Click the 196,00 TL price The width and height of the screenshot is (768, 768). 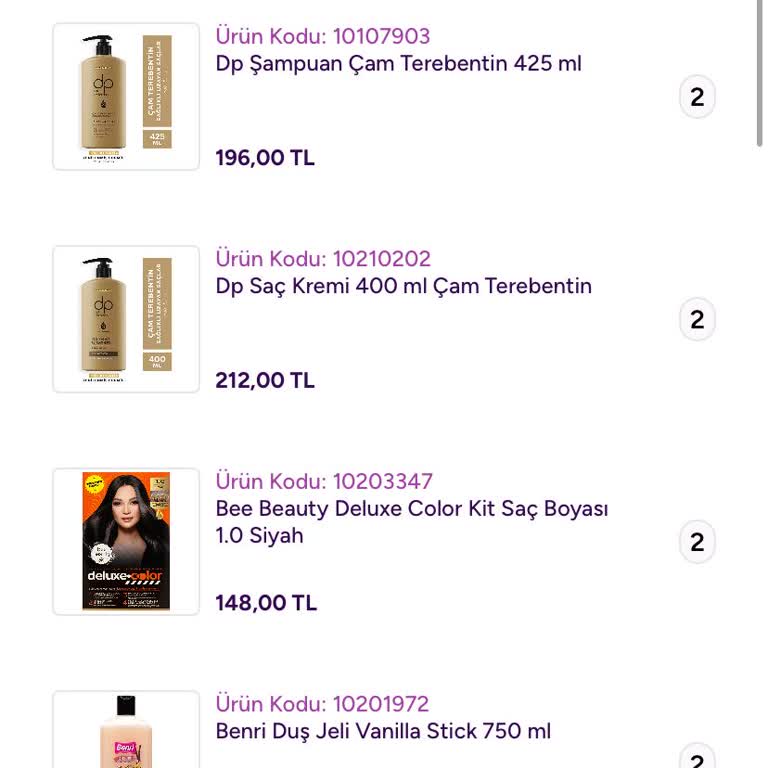tap(265, 158)
